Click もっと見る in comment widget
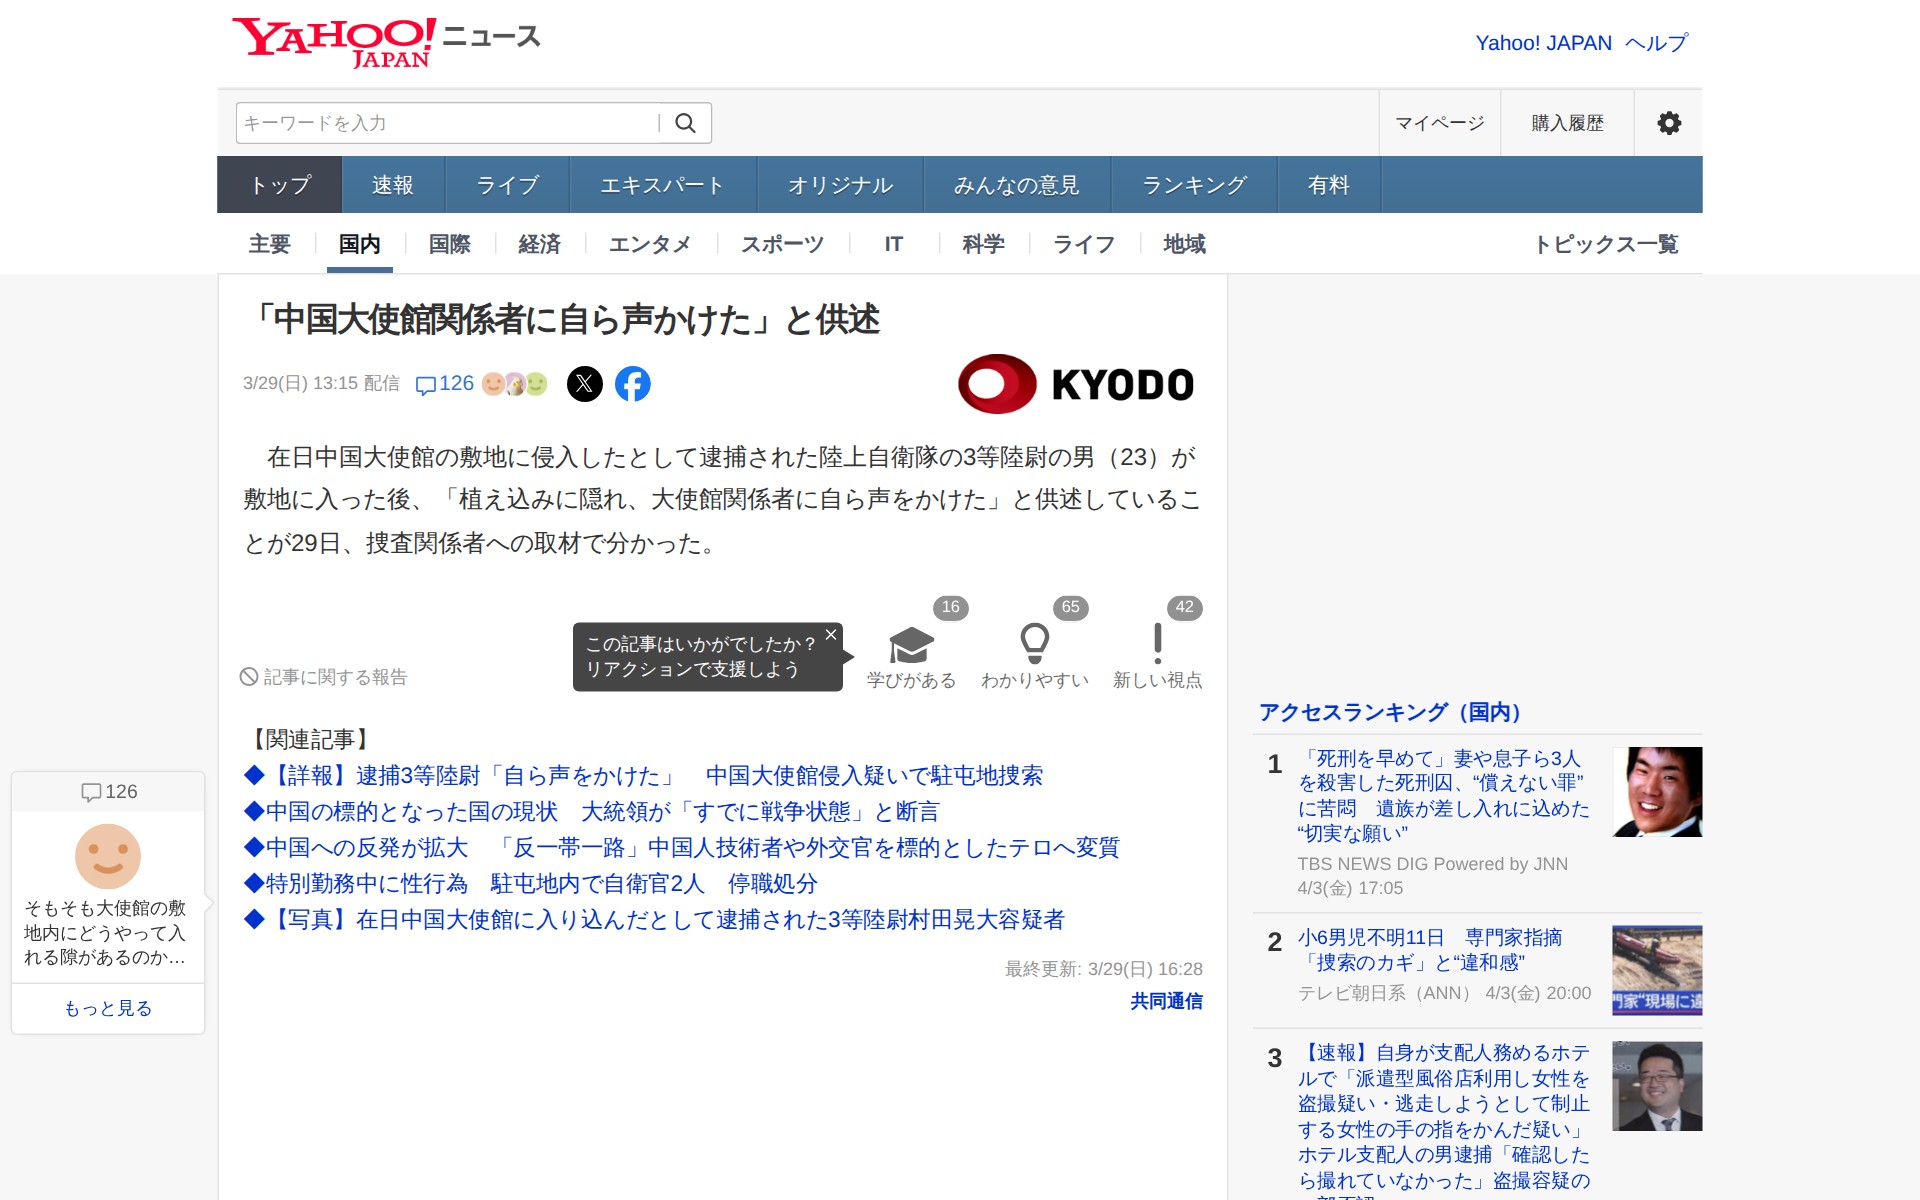The image size is (1920, 1200). coord(108,1008)
